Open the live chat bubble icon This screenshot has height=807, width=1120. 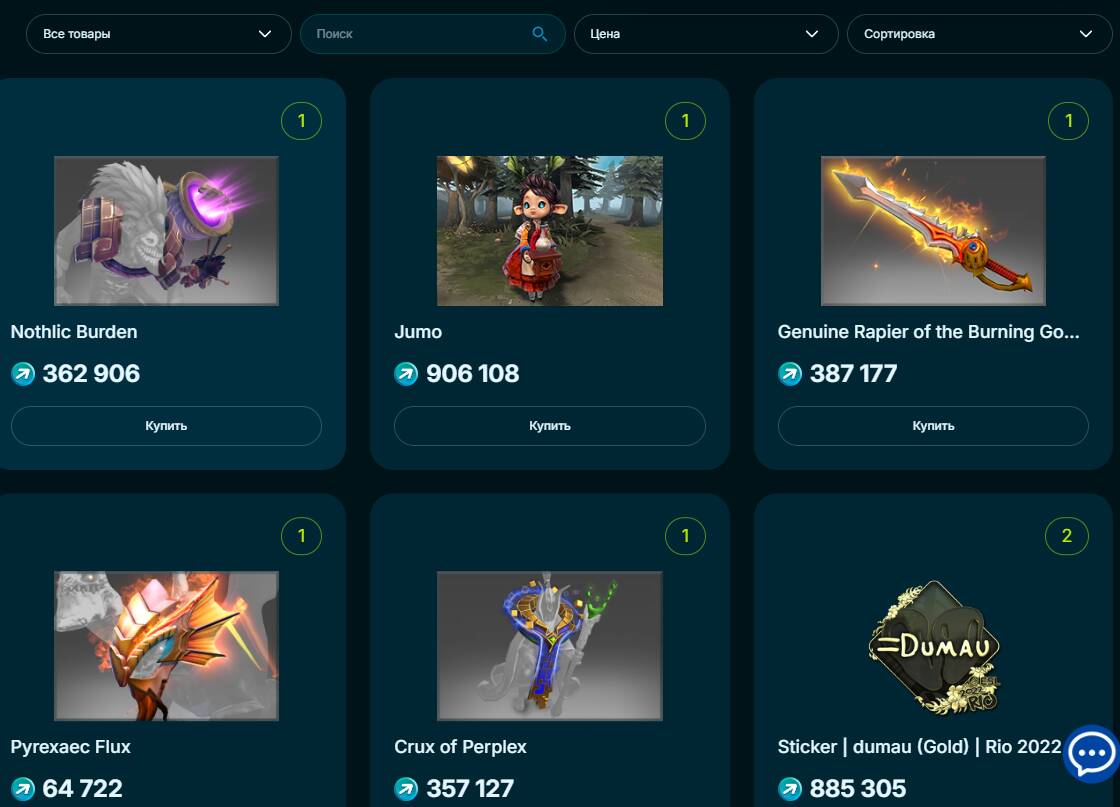click(1091, 753)
